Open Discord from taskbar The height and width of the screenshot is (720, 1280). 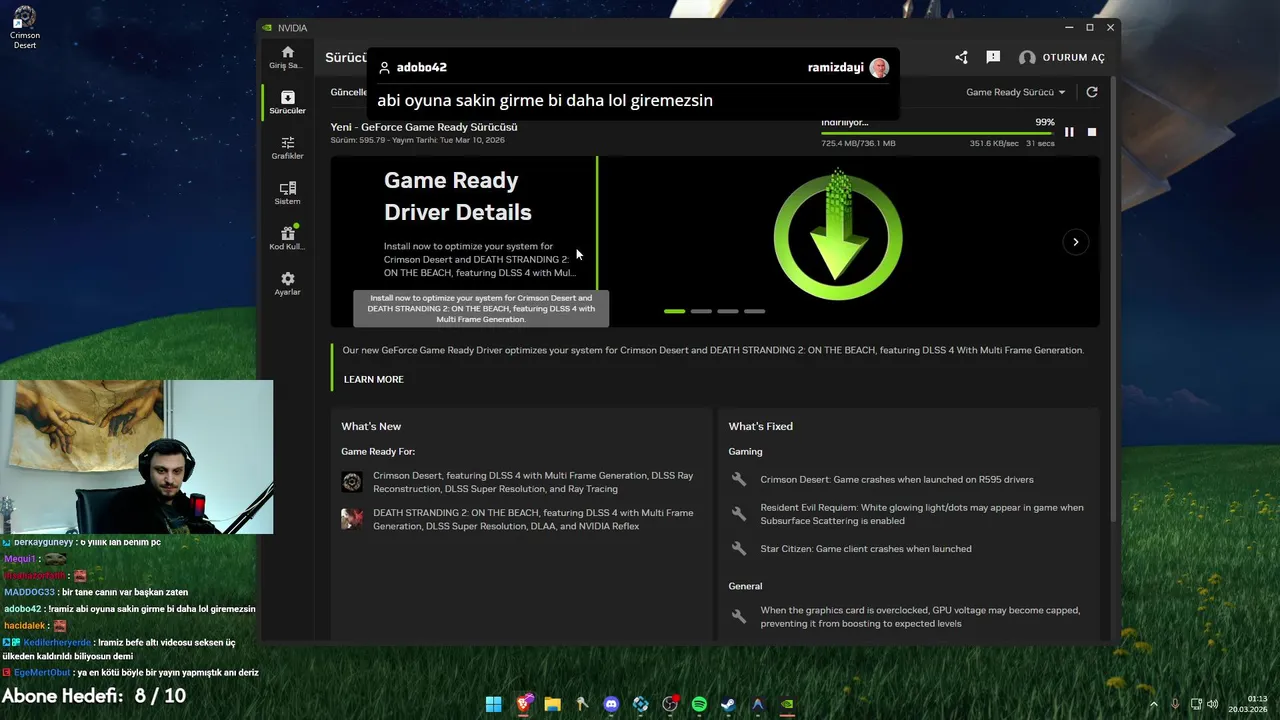611,704
